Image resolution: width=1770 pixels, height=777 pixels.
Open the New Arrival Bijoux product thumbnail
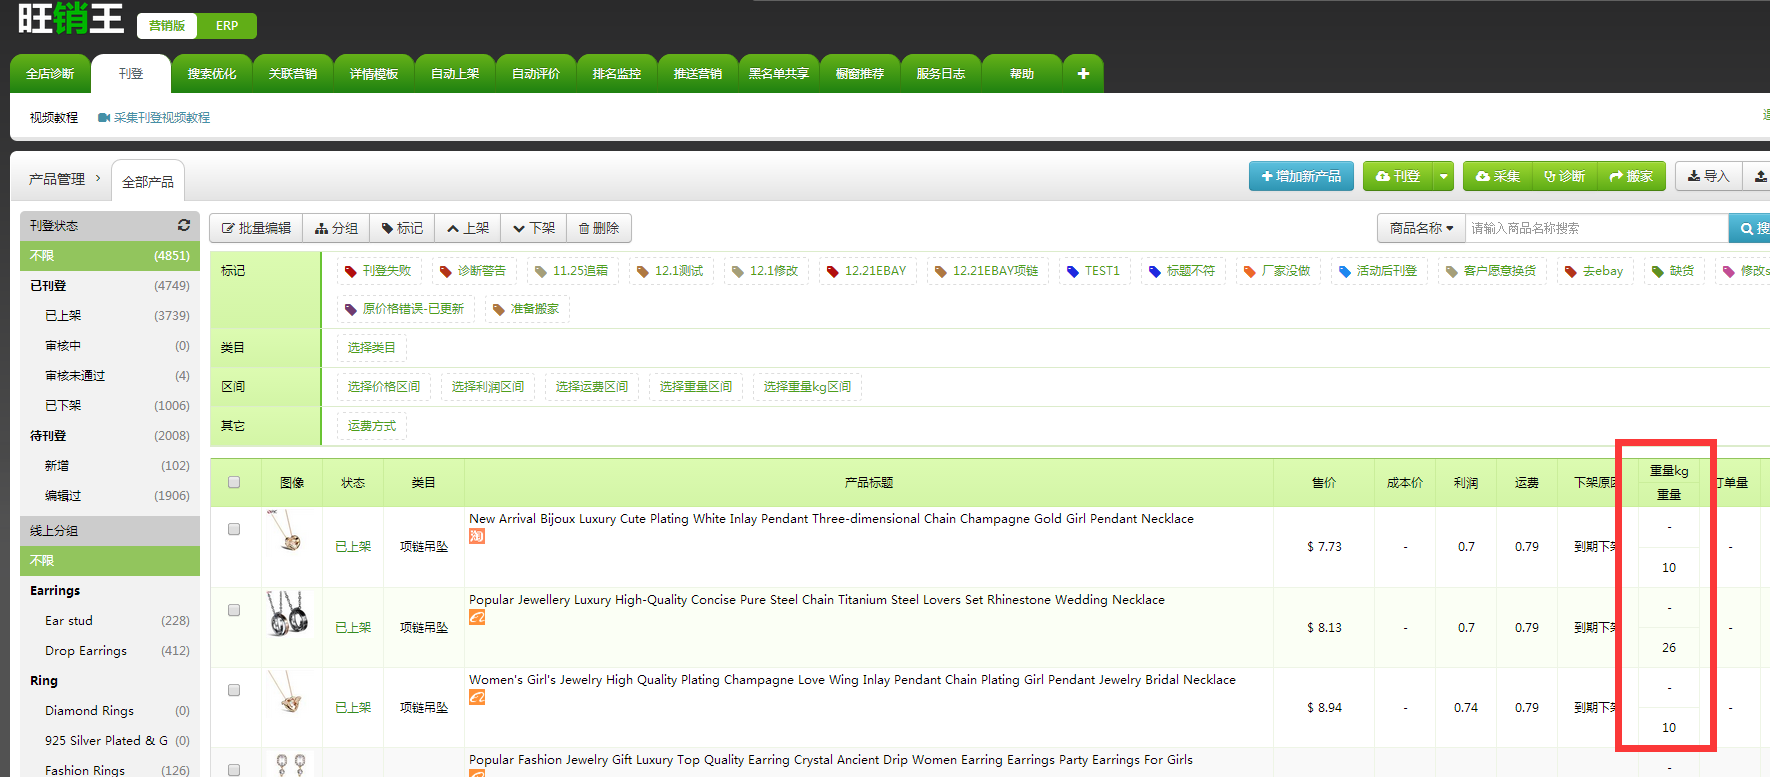point(291,531)
